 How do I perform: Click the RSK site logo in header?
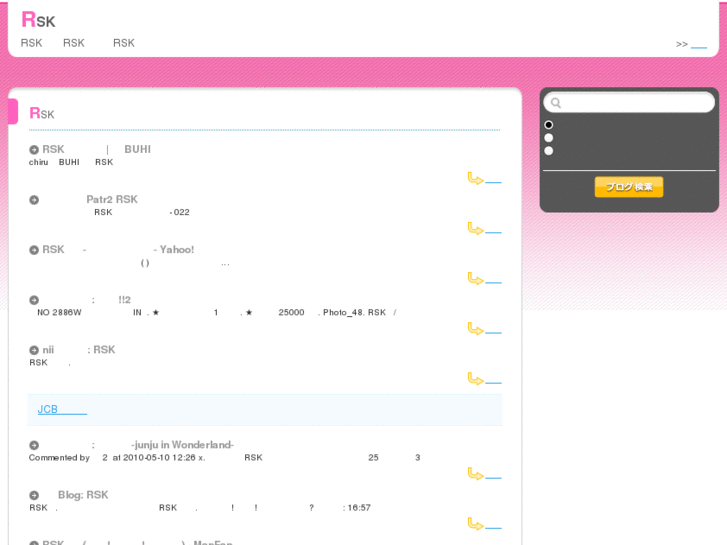(38, 20)
